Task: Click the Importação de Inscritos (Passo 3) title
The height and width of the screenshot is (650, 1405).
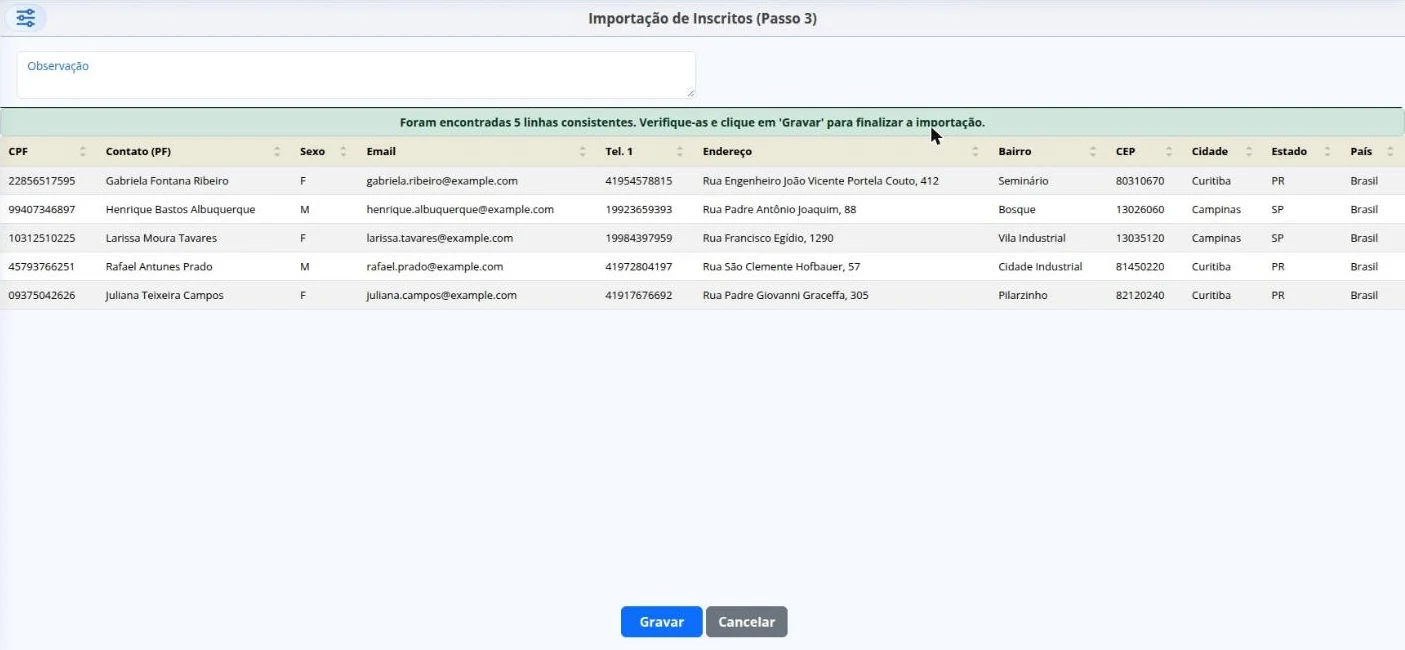Action: (702, 18)
